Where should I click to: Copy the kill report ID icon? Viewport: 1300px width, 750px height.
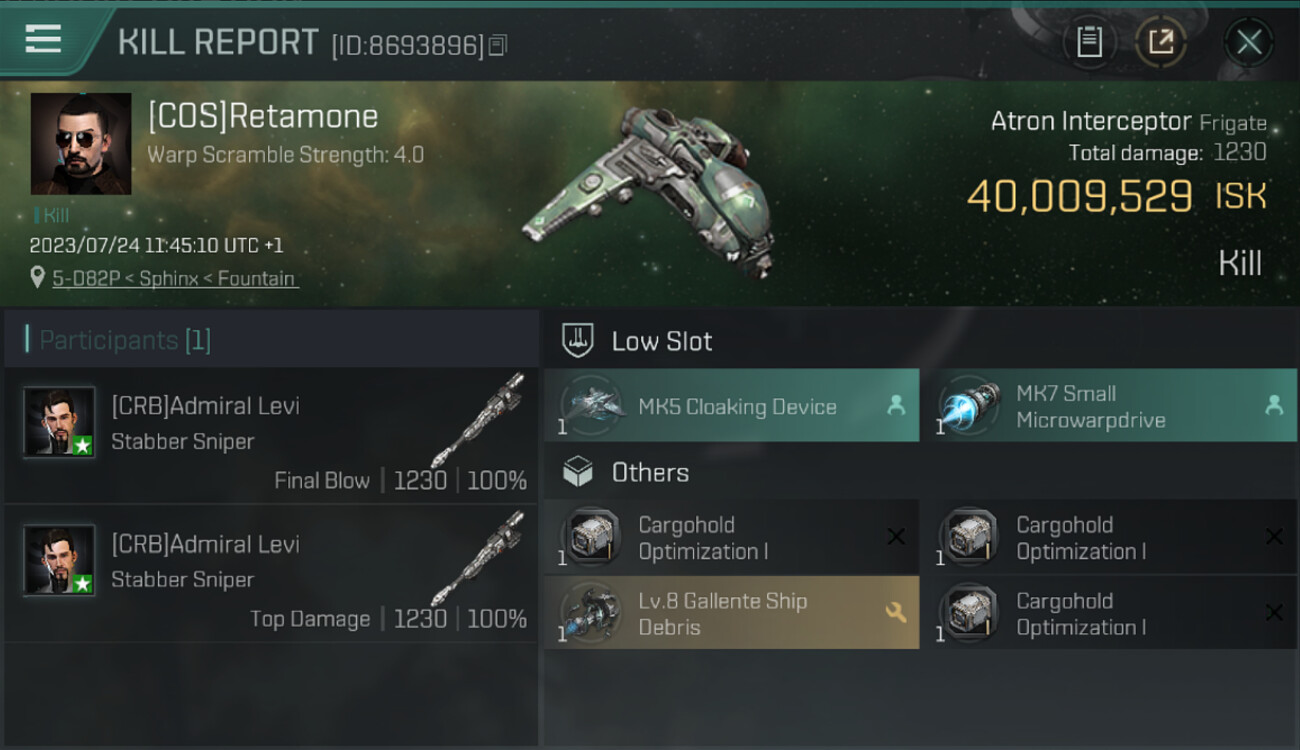click(498, 45)
